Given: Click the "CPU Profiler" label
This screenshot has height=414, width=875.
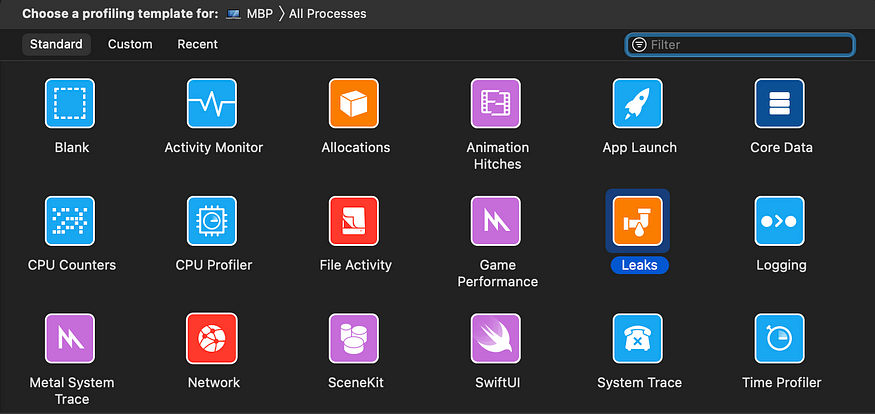Looking at the screenshot, I should pos(214,265).
